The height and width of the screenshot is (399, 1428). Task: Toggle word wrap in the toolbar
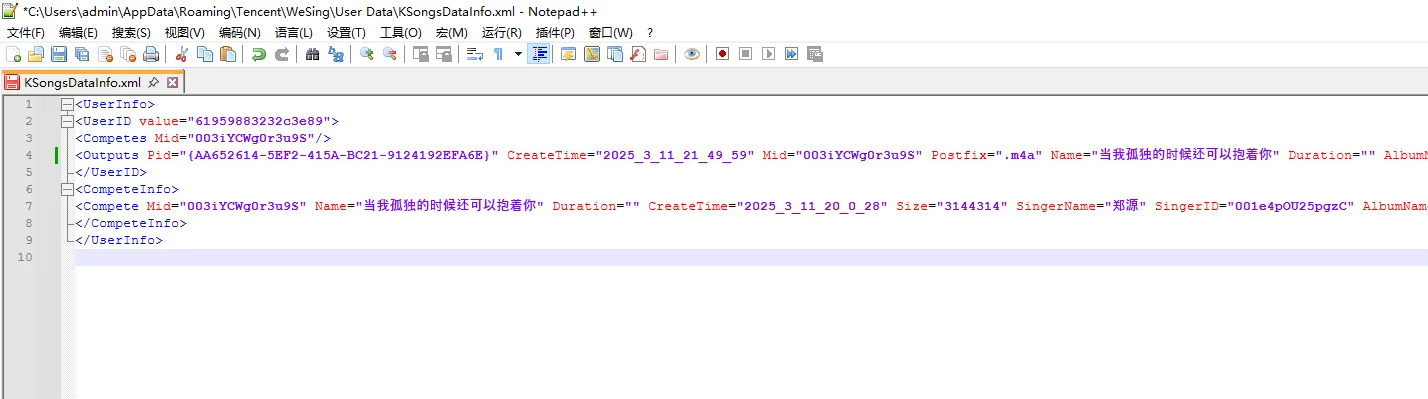476,54
